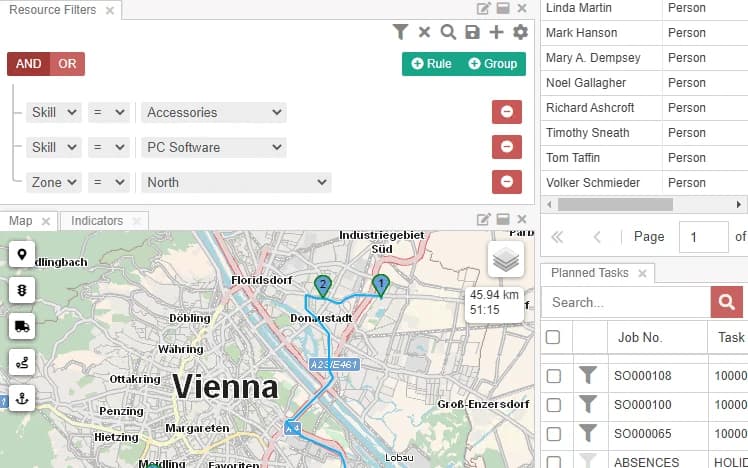
Task: Open the Accessories value dropdown
Action: (214, 113)
